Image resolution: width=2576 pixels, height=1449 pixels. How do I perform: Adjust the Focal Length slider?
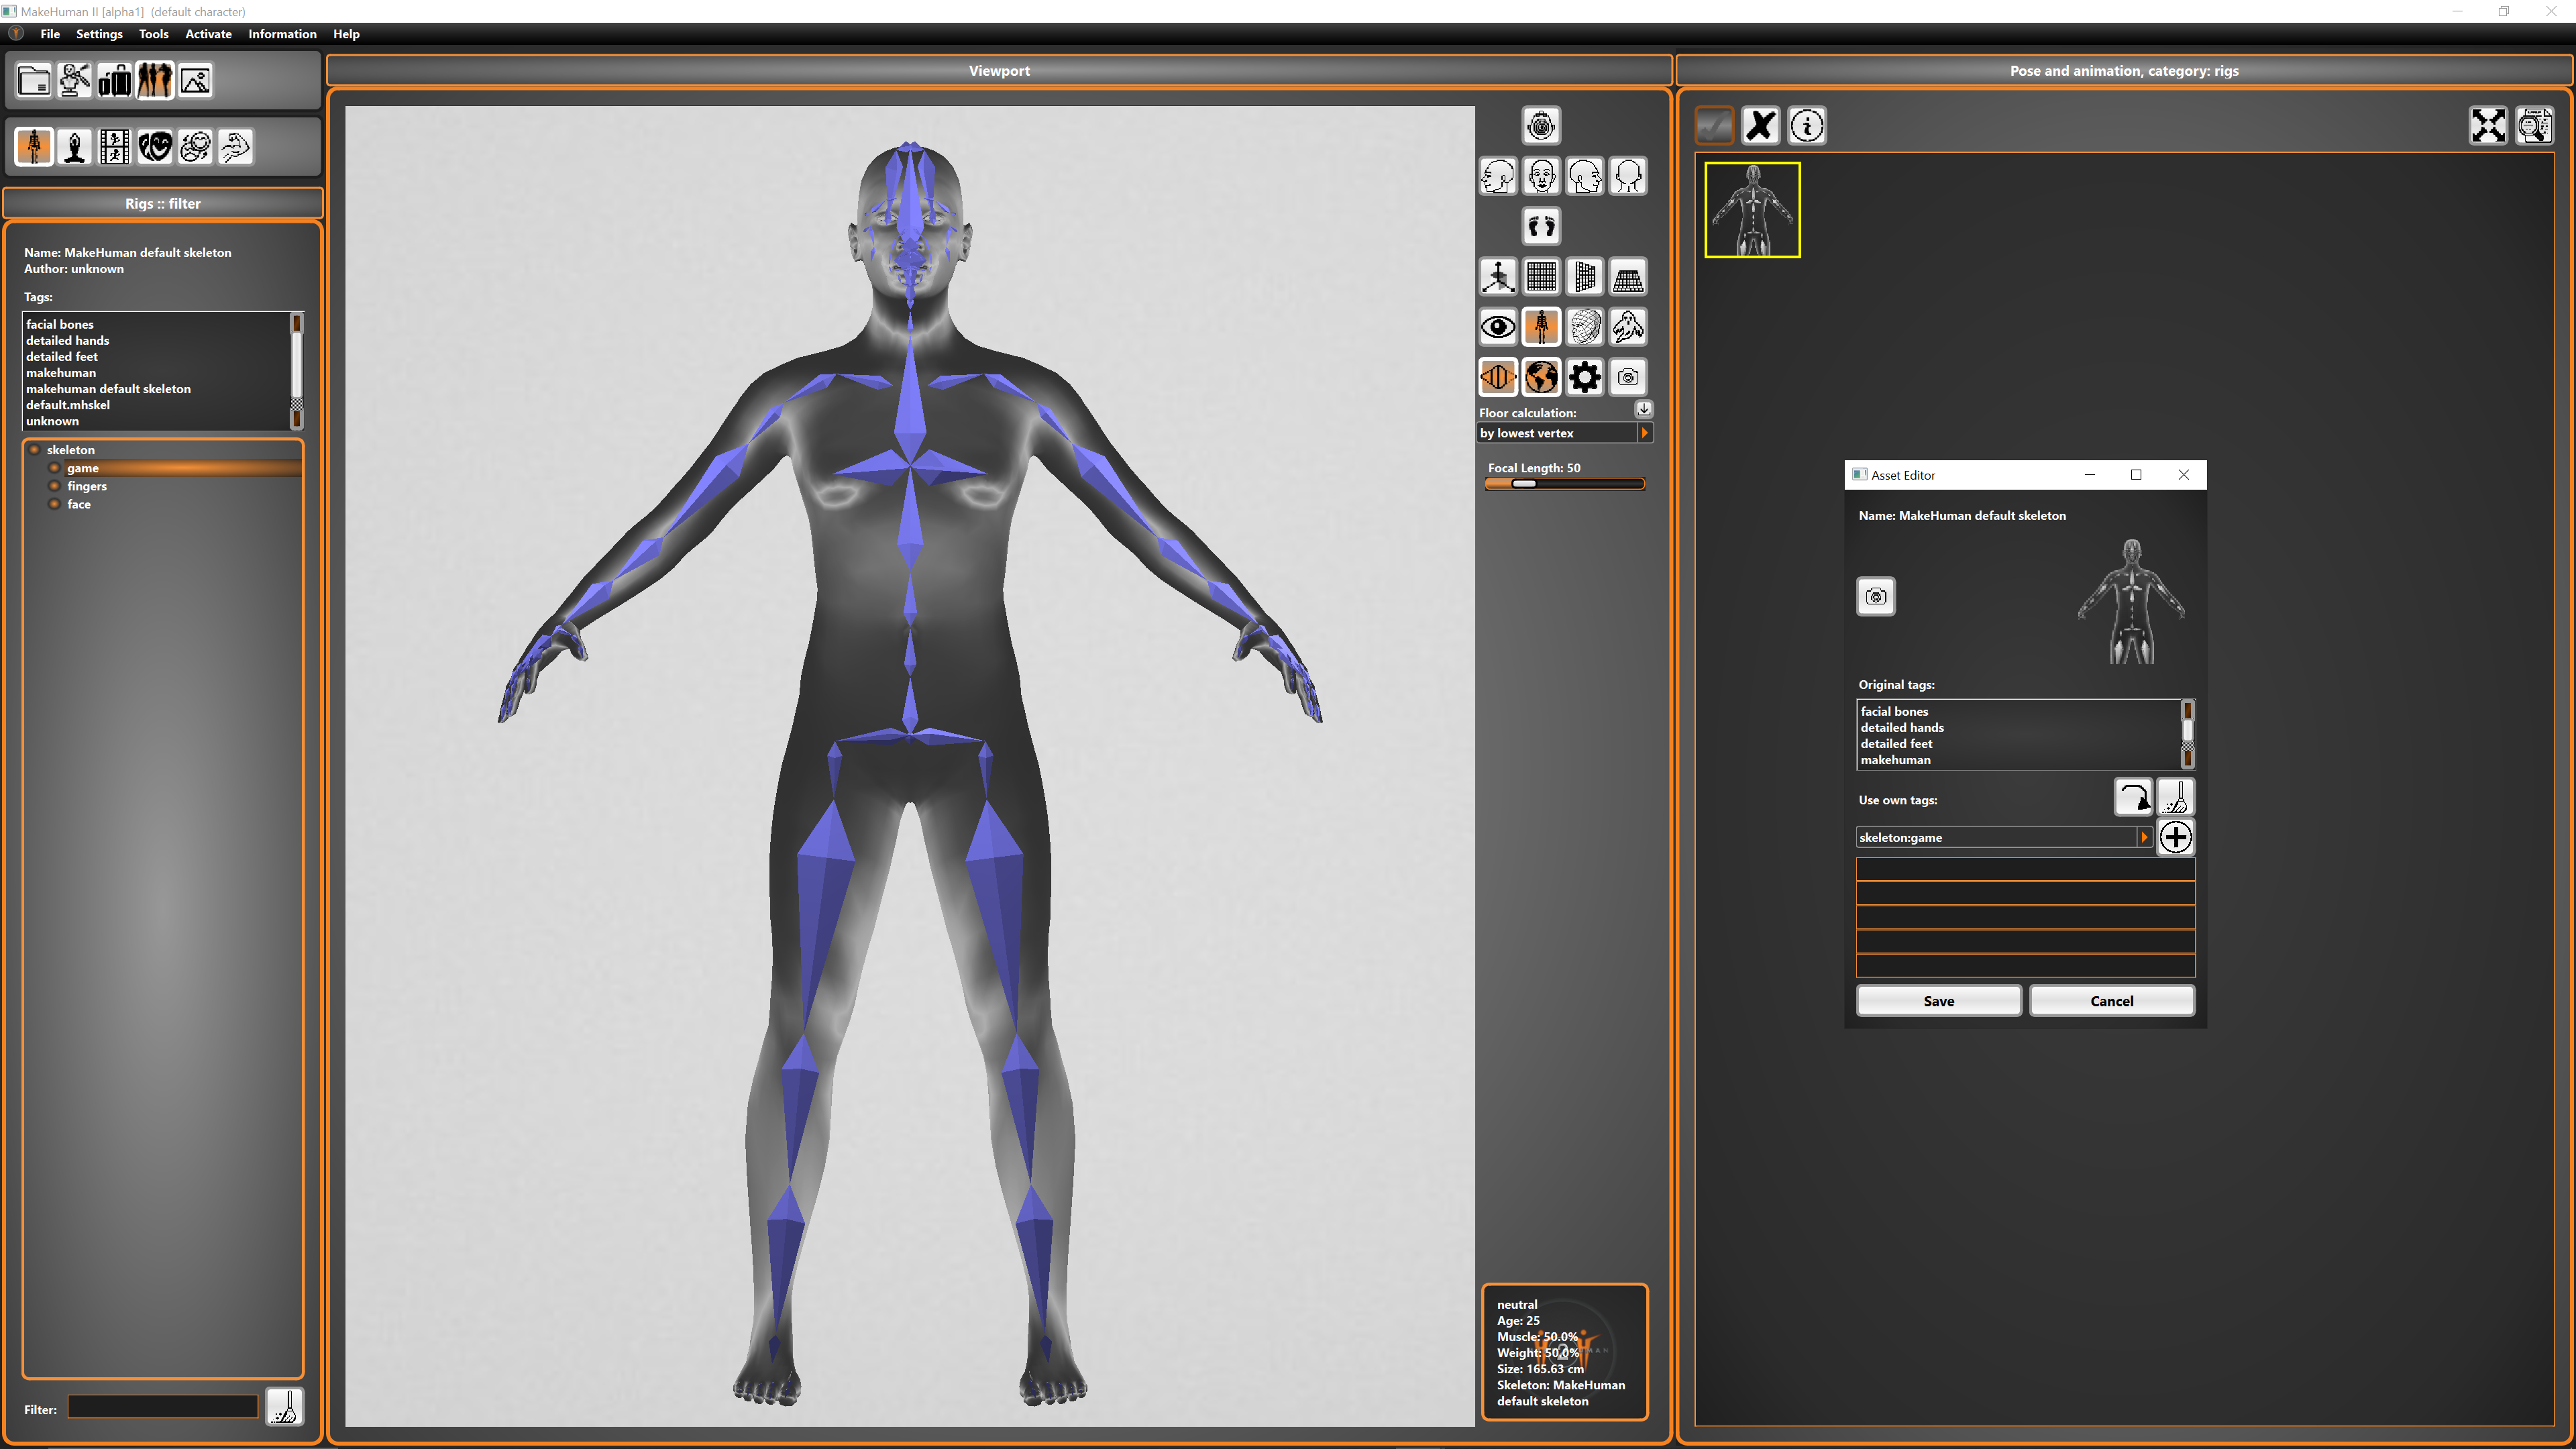[1565, 484]
